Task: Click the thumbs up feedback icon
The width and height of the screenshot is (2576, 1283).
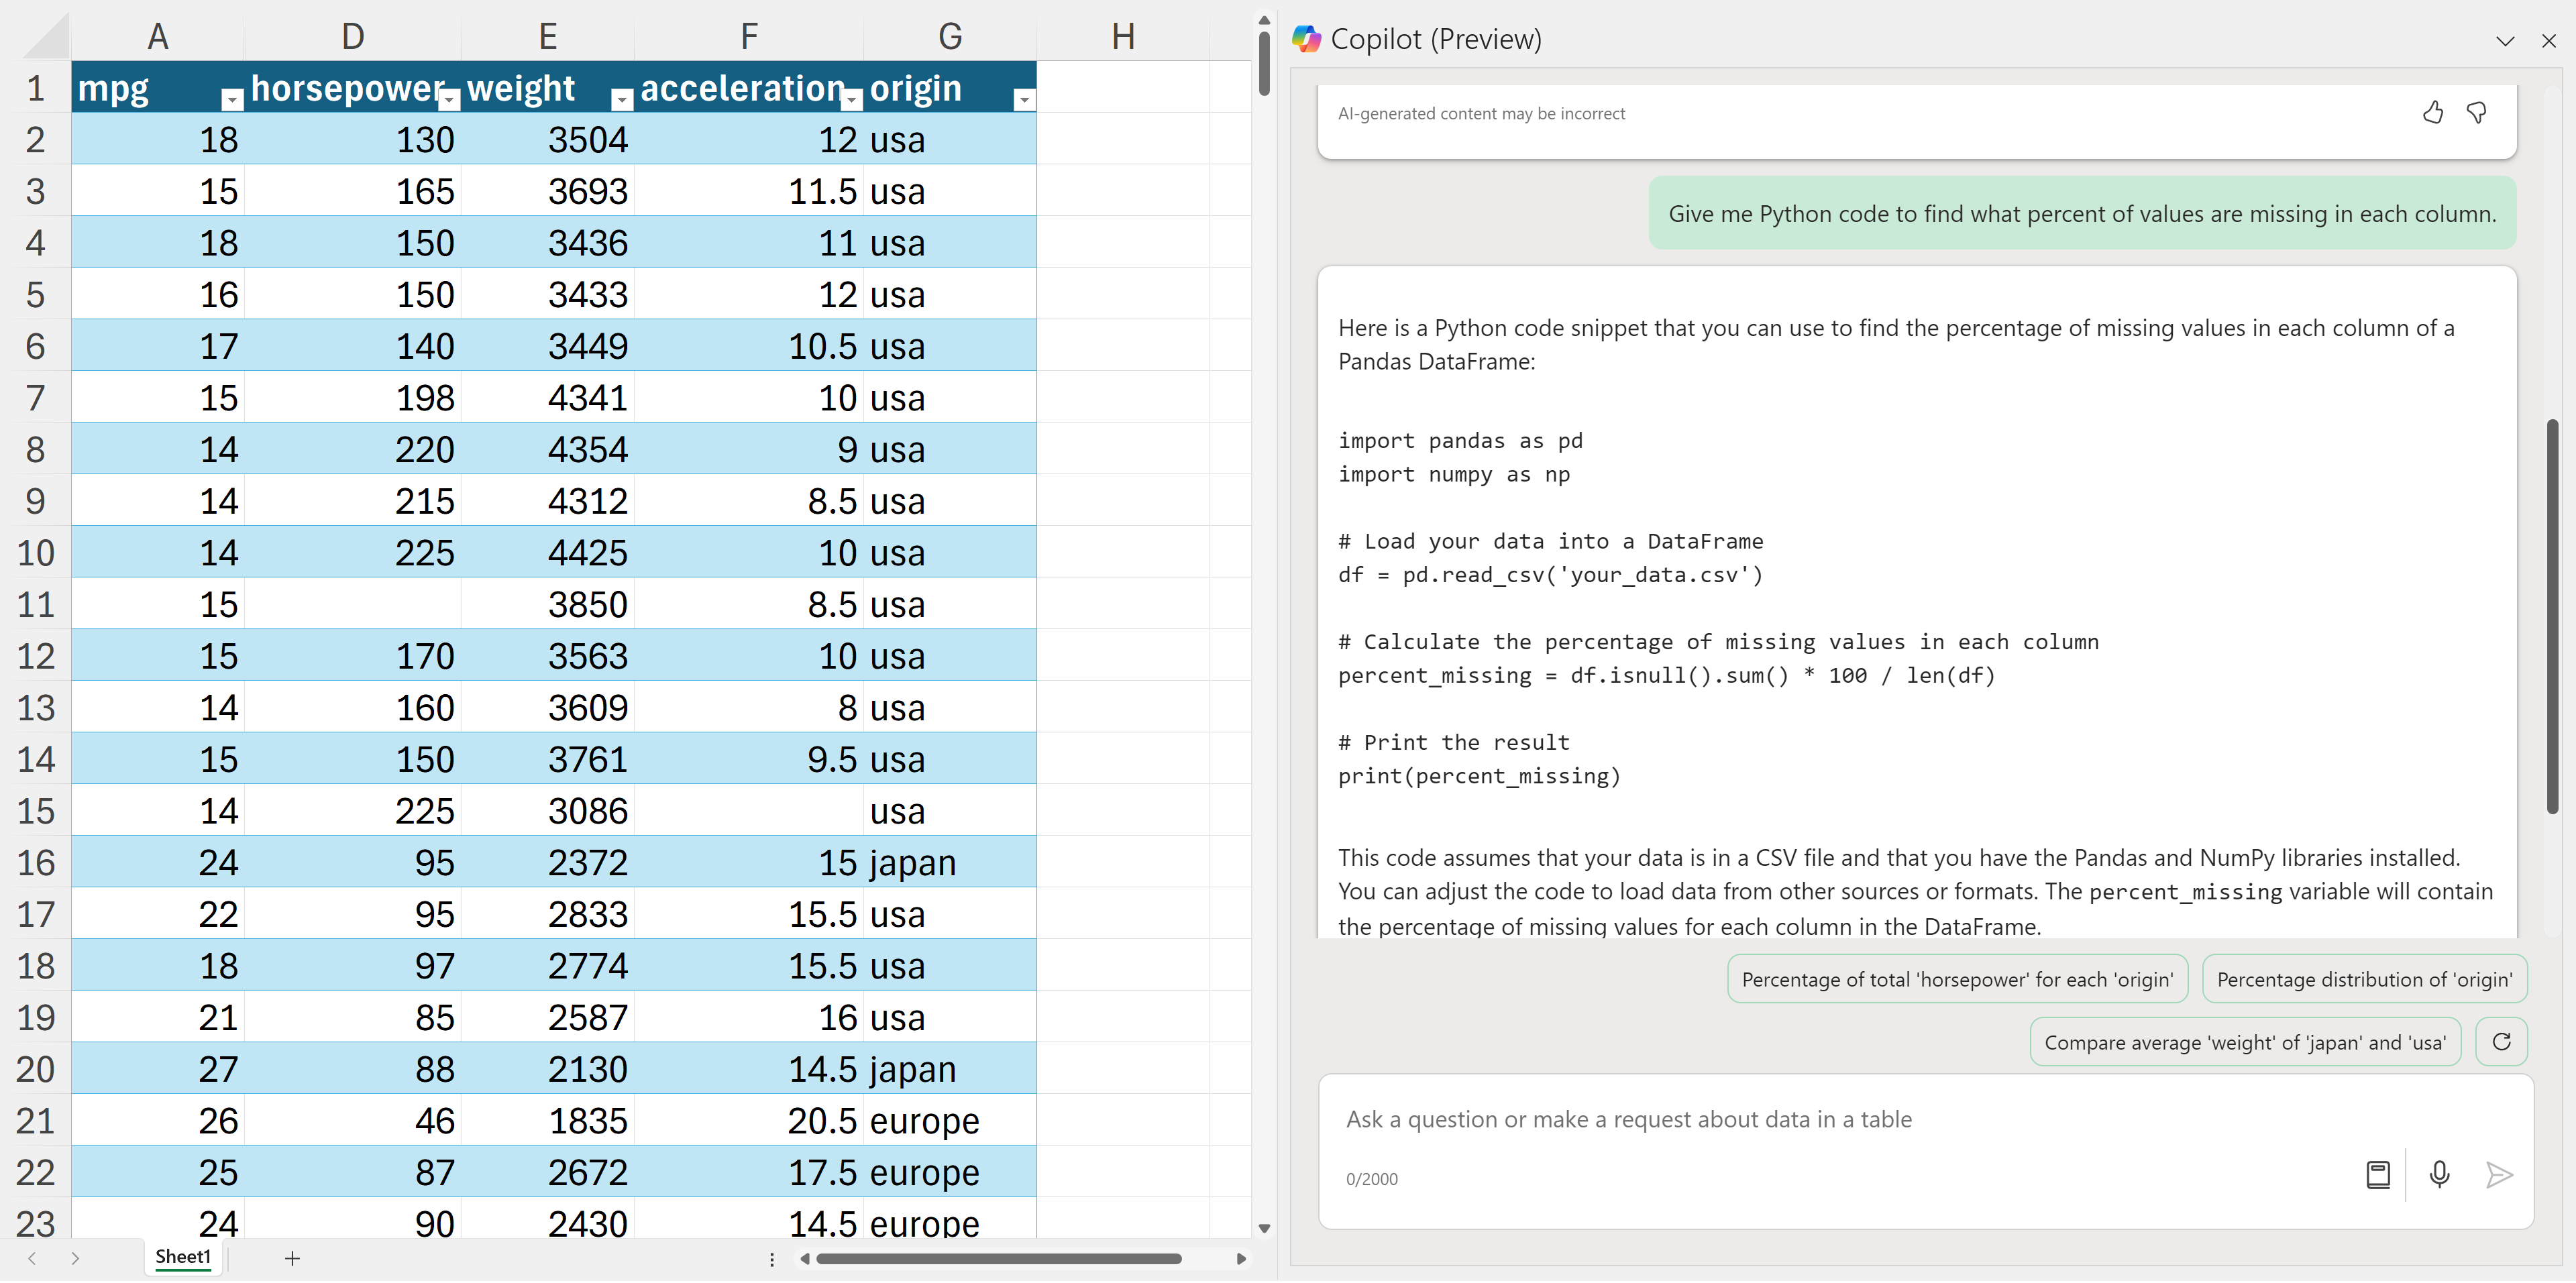Action: point(2432,113)
